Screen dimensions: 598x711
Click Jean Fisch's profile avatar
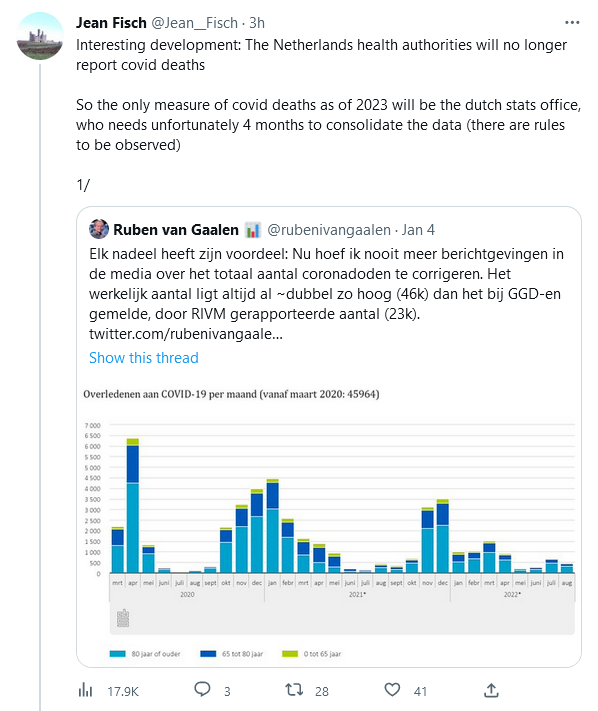40,36
